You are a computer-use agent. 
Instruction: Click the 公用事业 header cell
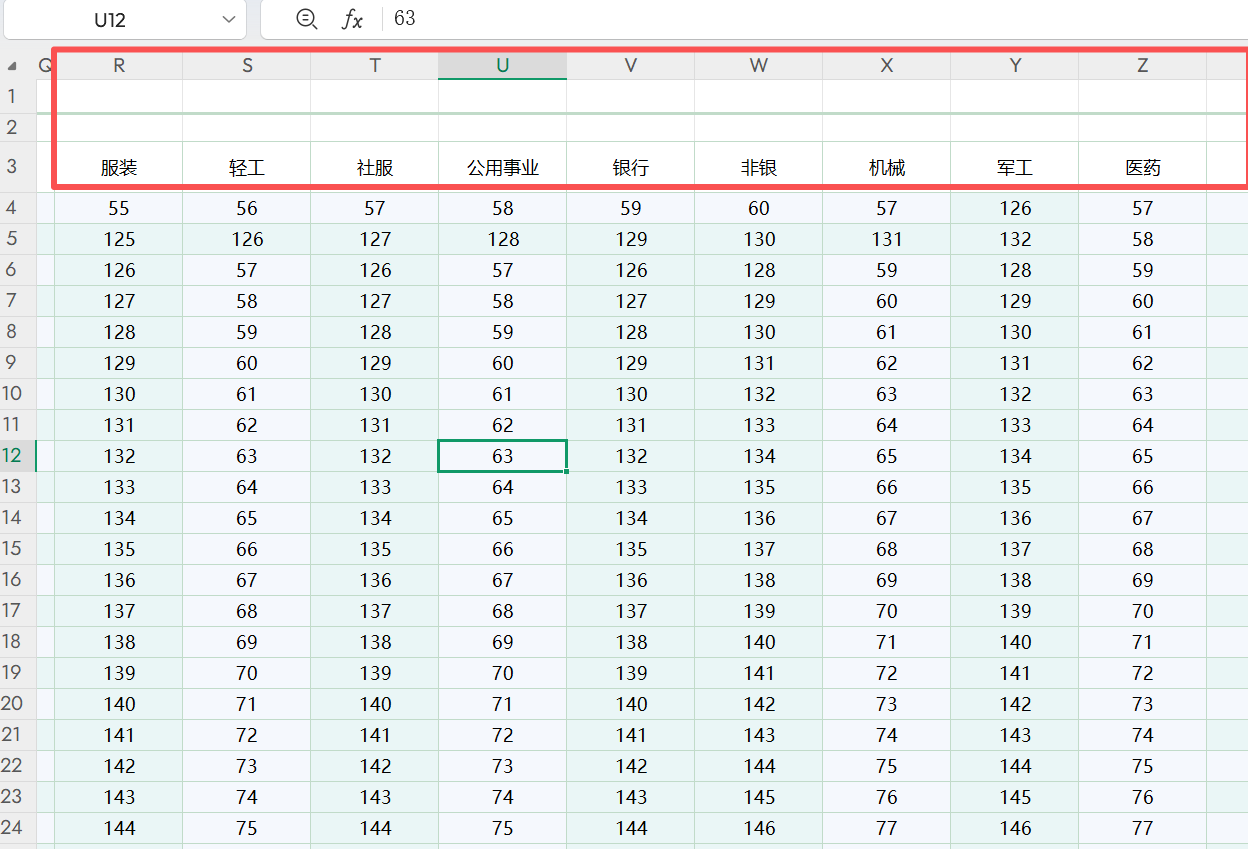pos(502,168)
